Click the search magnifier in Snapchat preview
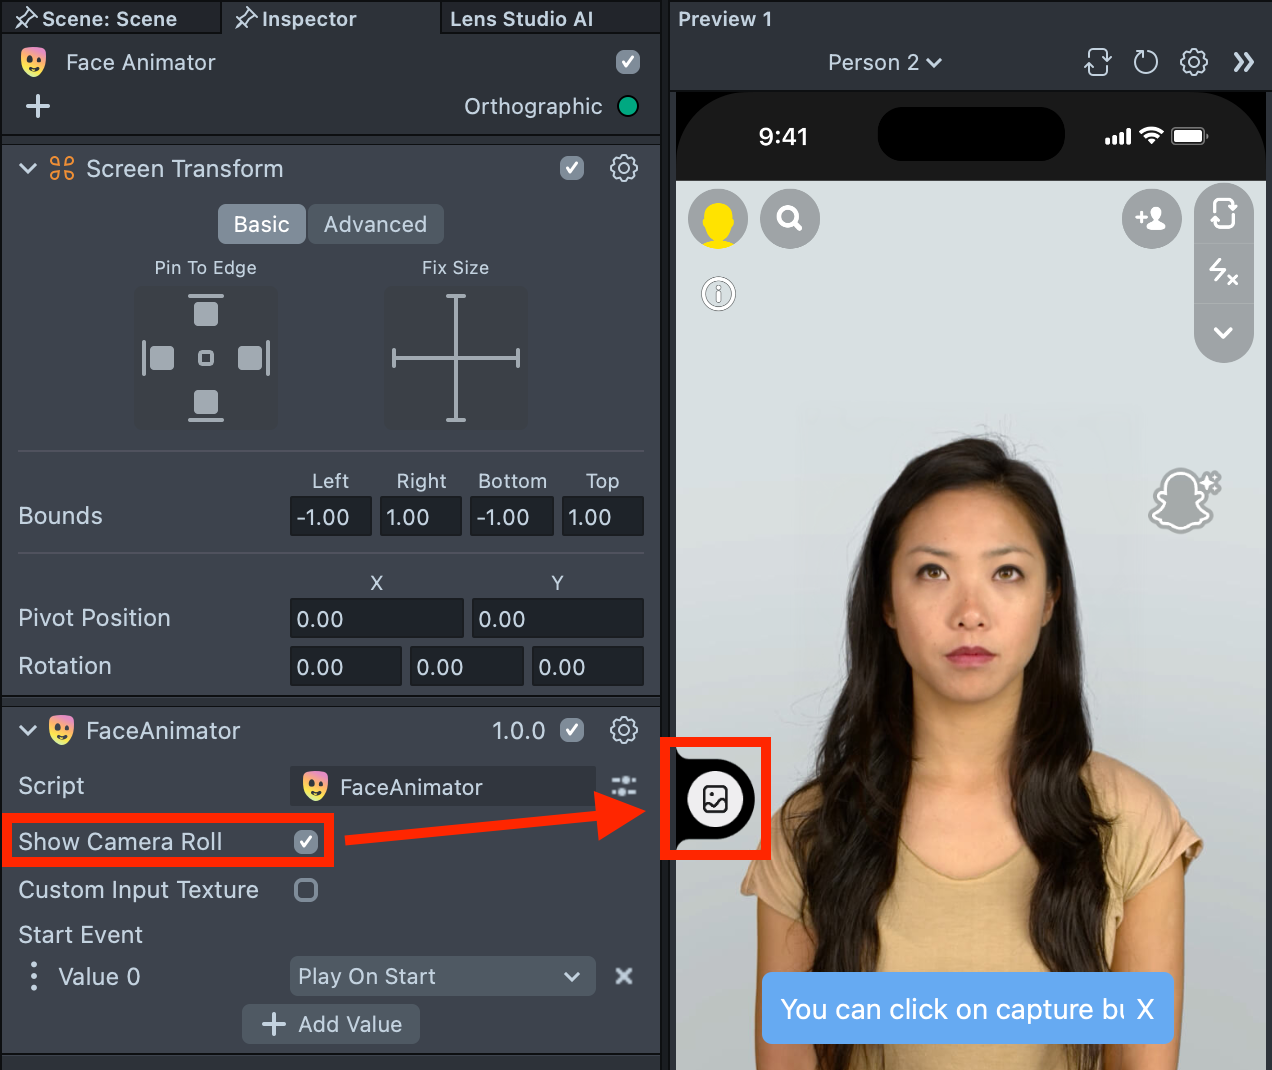This screenshot has height=1070, width=1272. tap(790, 218)
